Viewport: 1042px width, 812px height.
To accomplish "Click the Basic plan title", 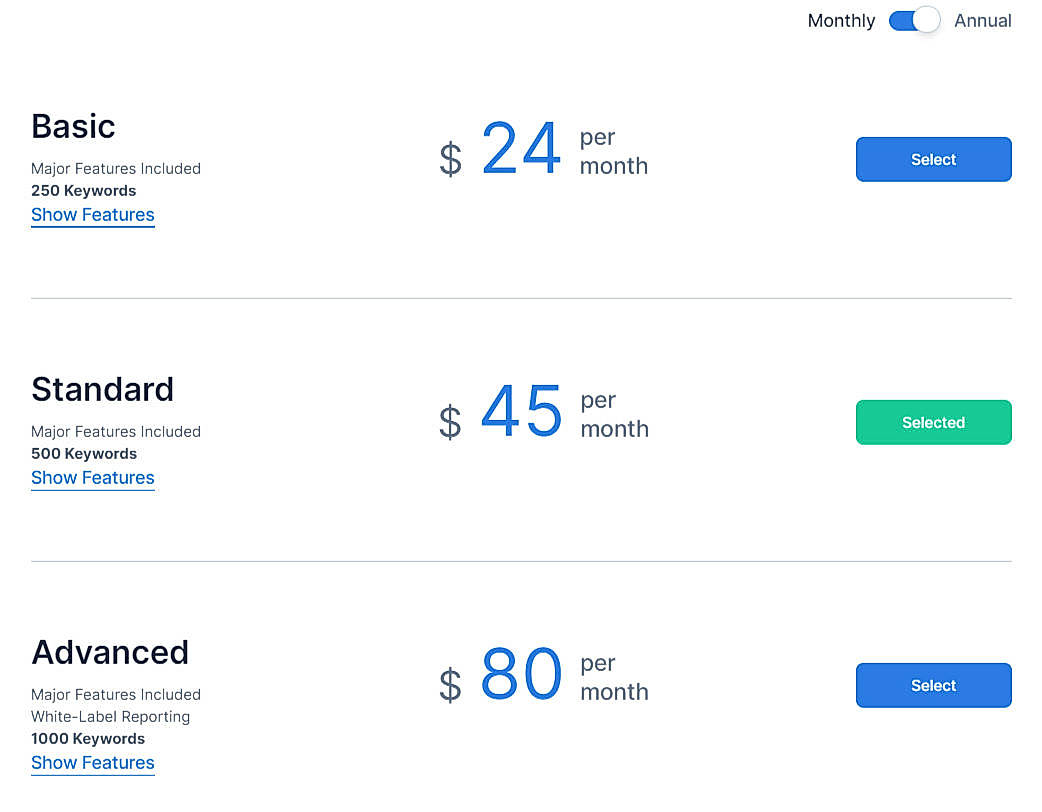I will click(x=72, y=127).
